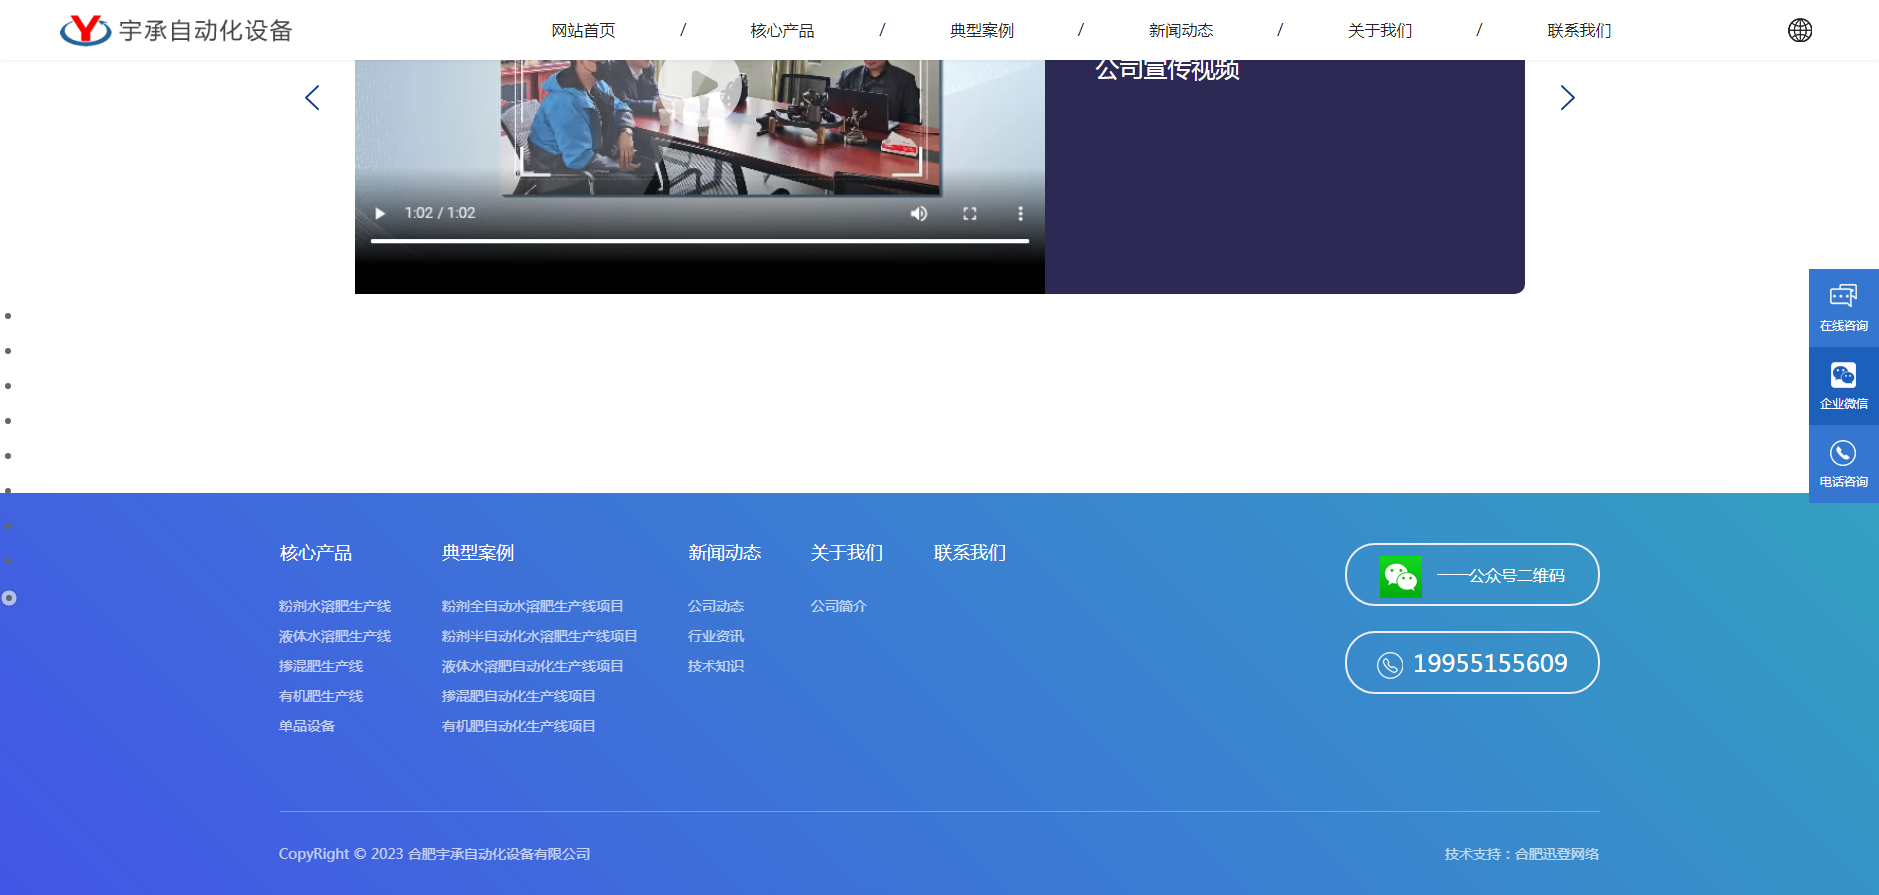Advance carousel with right arrow chevron

tap(1567, 98)
